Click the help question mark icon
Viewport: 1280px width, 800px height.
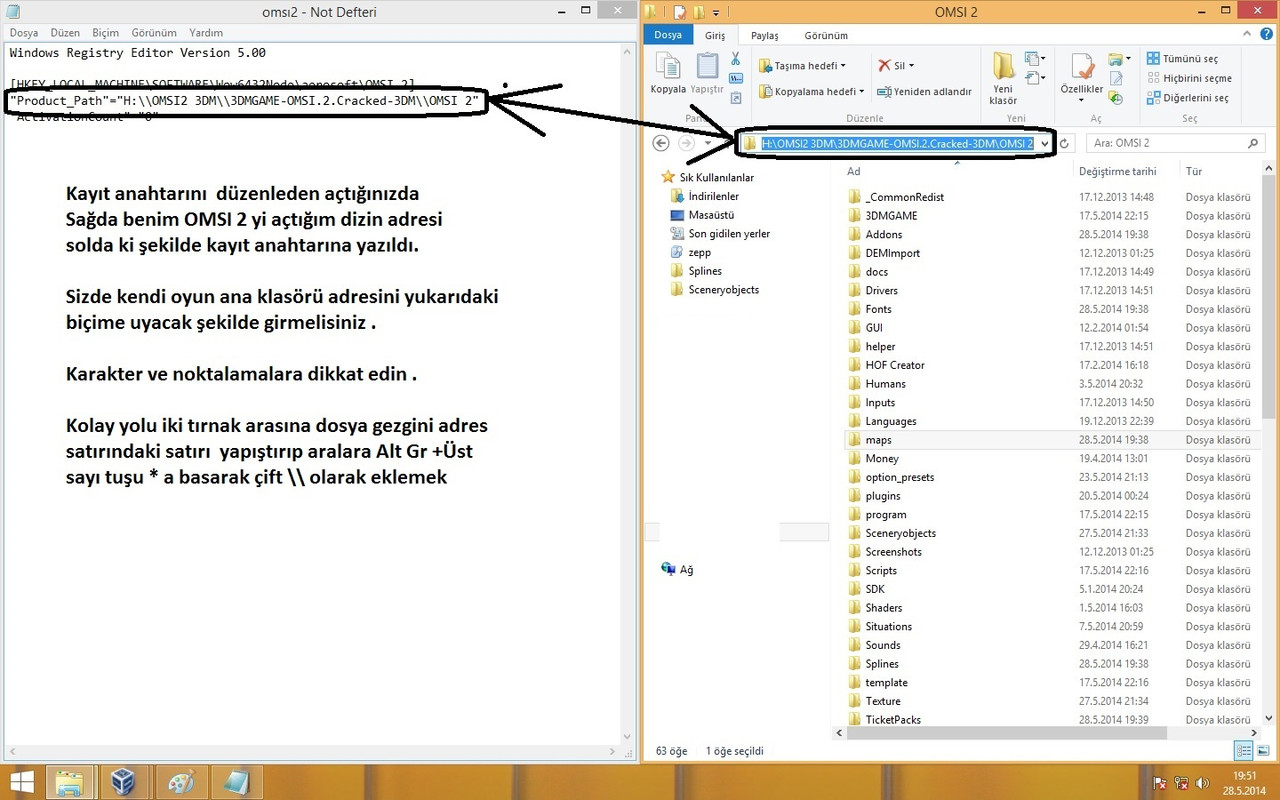1268,35
